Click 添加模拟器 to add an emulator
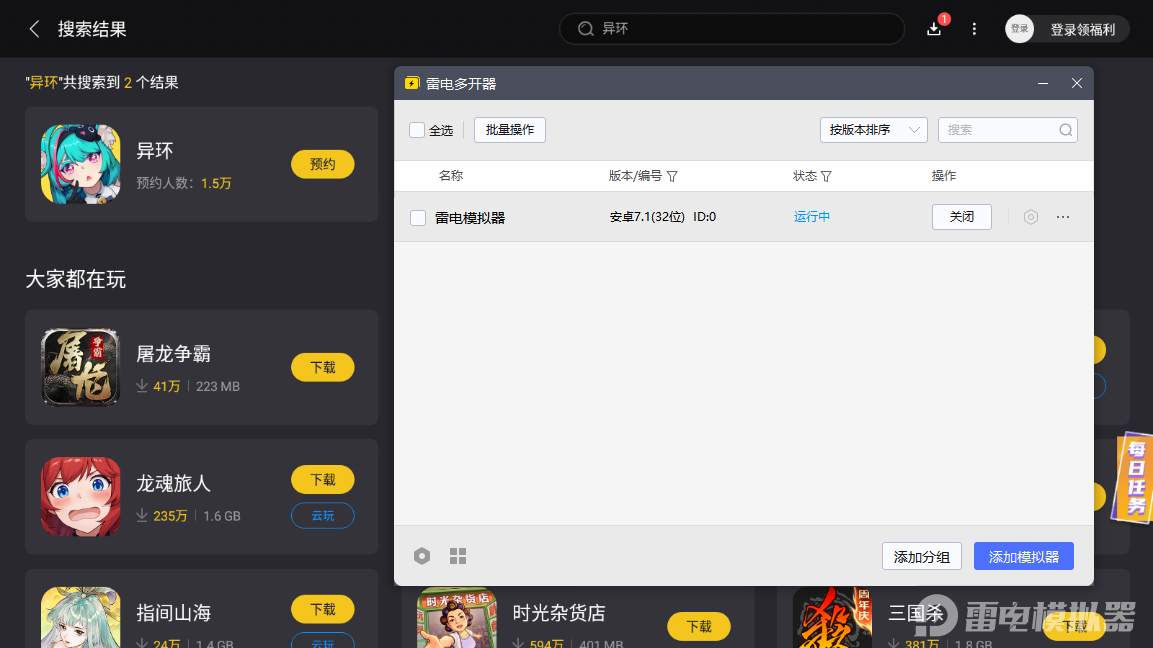This screenshot has height=648, width=1153. click(x=1023, y=556)
